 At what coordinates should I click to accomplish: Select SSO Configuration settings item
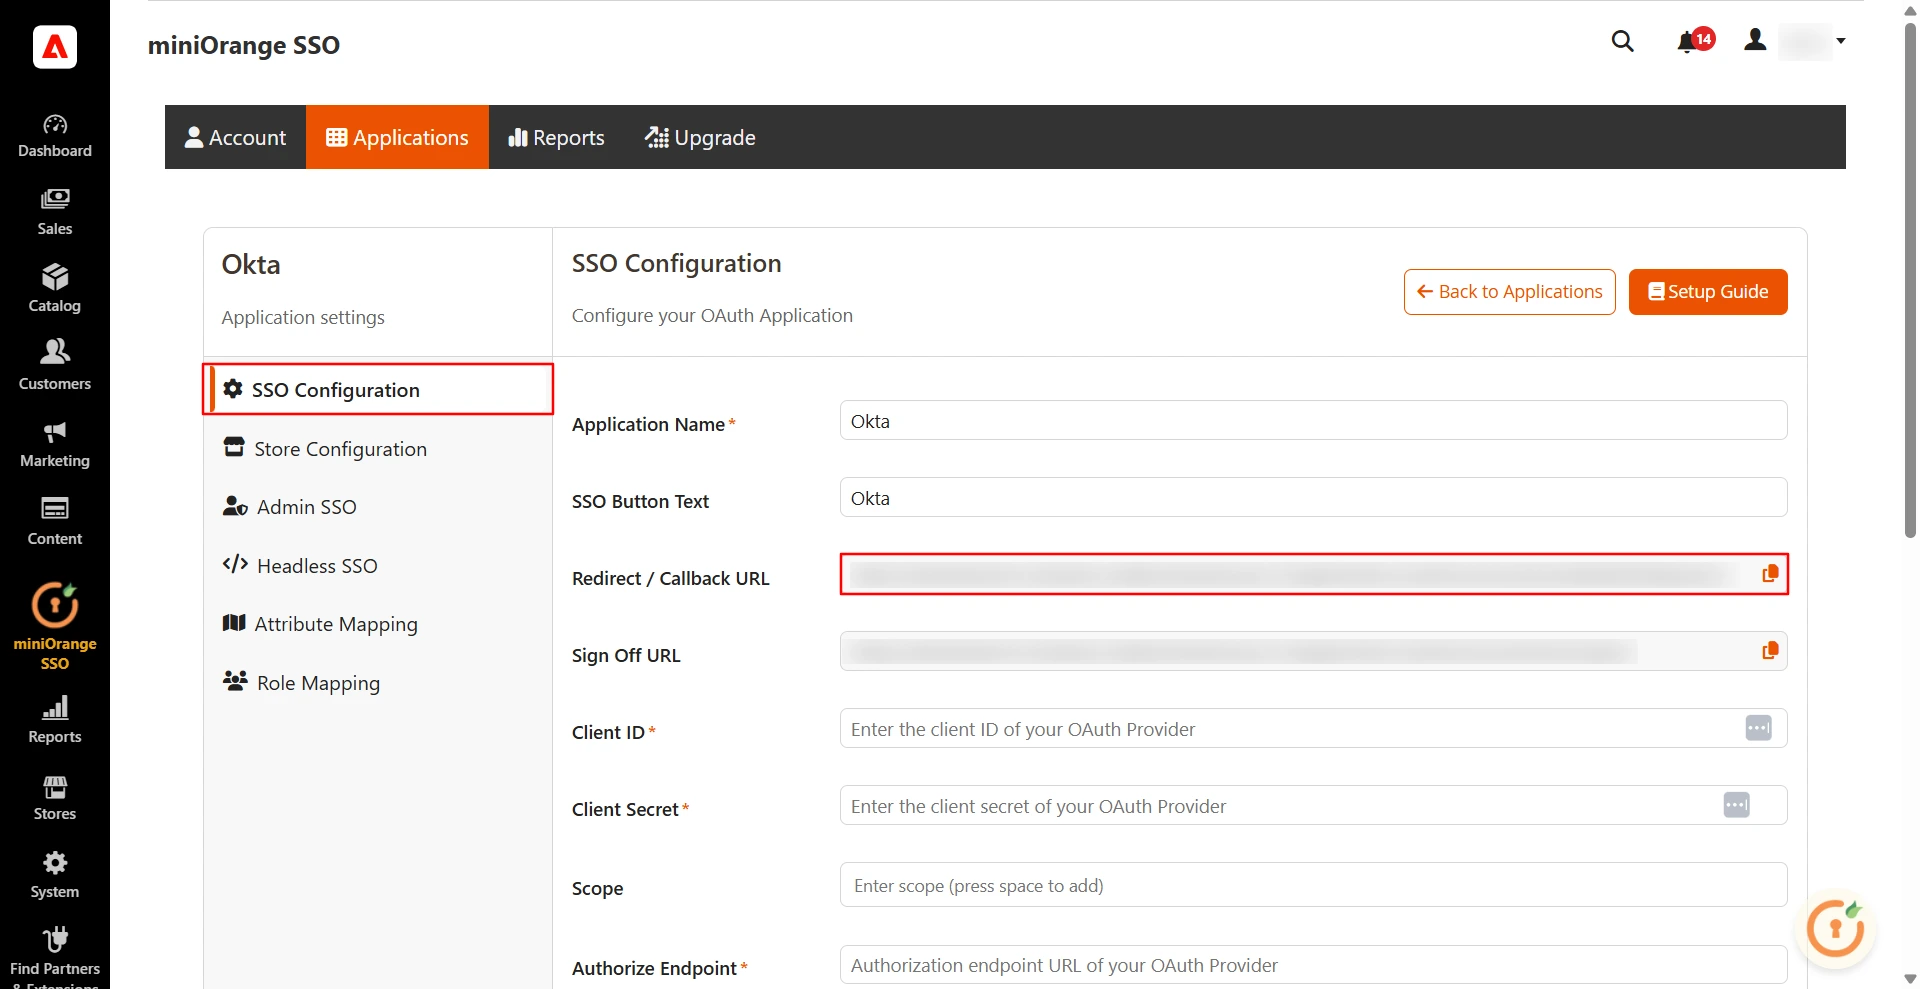[x=378, y=389]
